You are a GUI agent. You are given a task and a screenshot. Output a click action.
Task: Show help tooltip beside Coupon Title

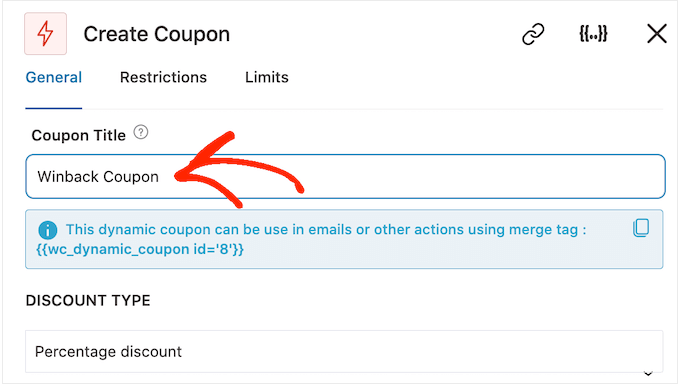coord(141,132)
